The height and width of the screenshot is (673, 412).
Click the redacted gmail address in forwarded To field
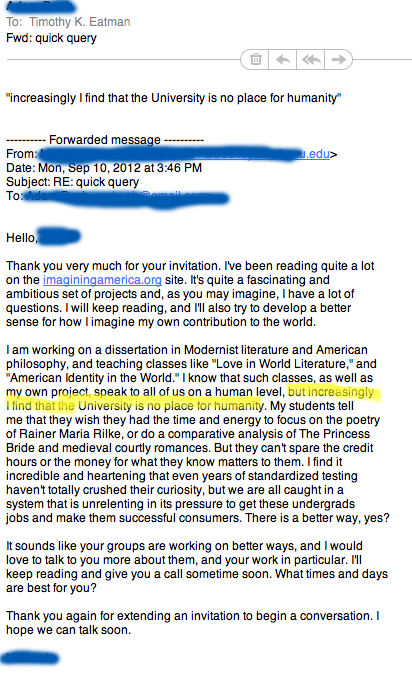(127, 197)
